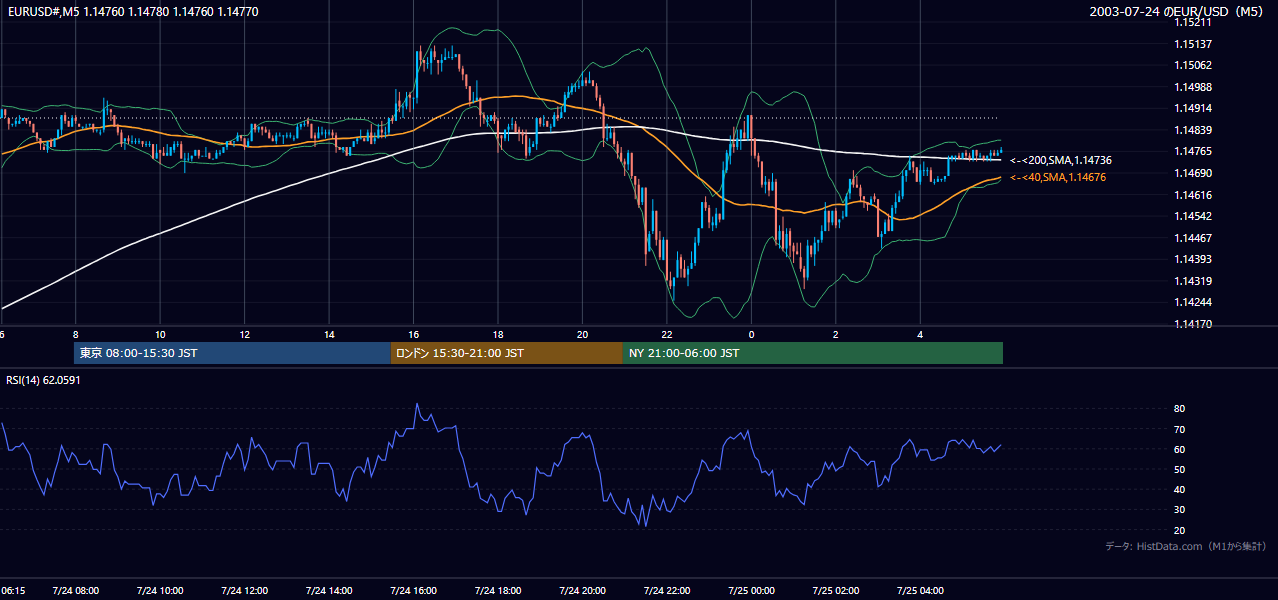Click the 40 SMA 1.14676 label
The height and width of the screenshot is (600, 1278).
tap(1058, 177)
